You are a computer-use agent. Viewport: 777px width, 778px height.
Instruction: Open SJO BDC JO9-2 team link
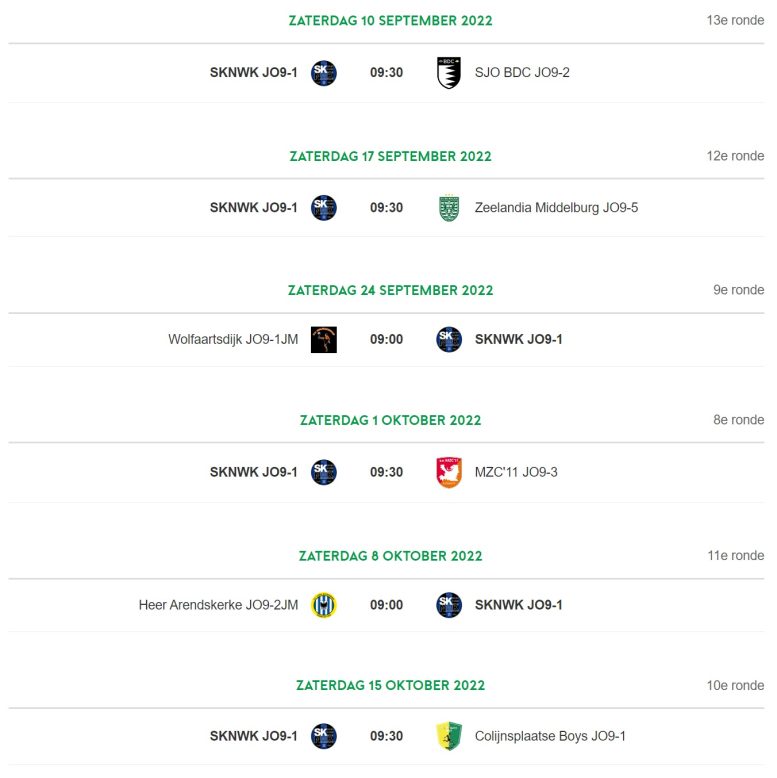click(522, 72)
